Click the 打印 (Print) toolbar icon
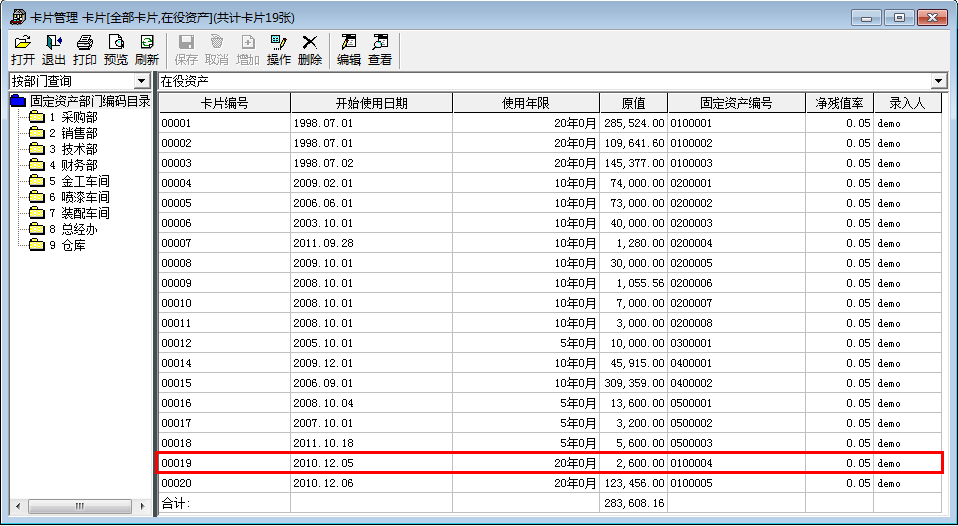958x526 pixels. pos(84,50)
